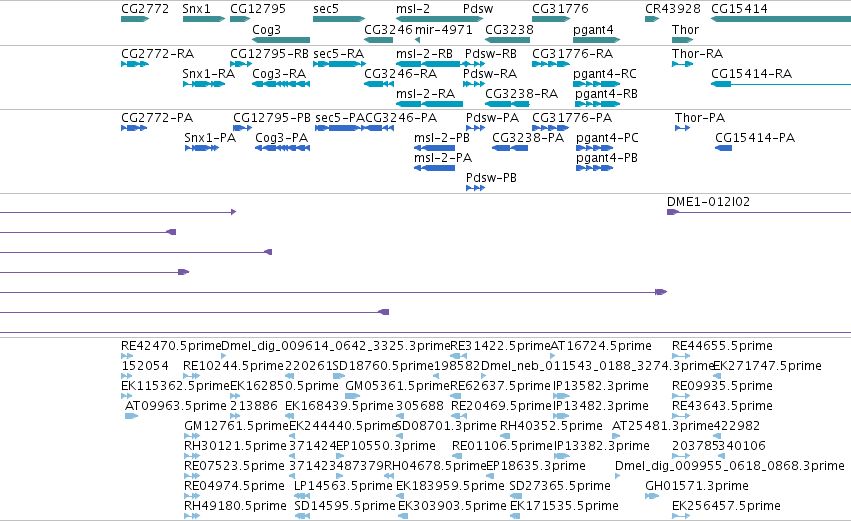Select the CG12795-PB protein label
Image resolution: width=851 pixels, height=521 pixels.
click(272, 118)
